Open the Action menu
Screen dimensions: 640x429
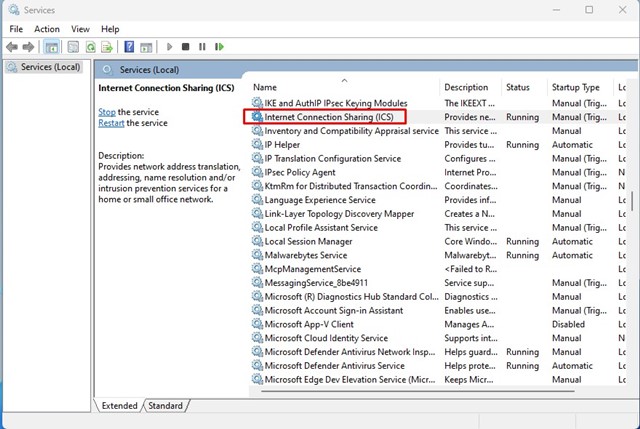coord(47,29)
